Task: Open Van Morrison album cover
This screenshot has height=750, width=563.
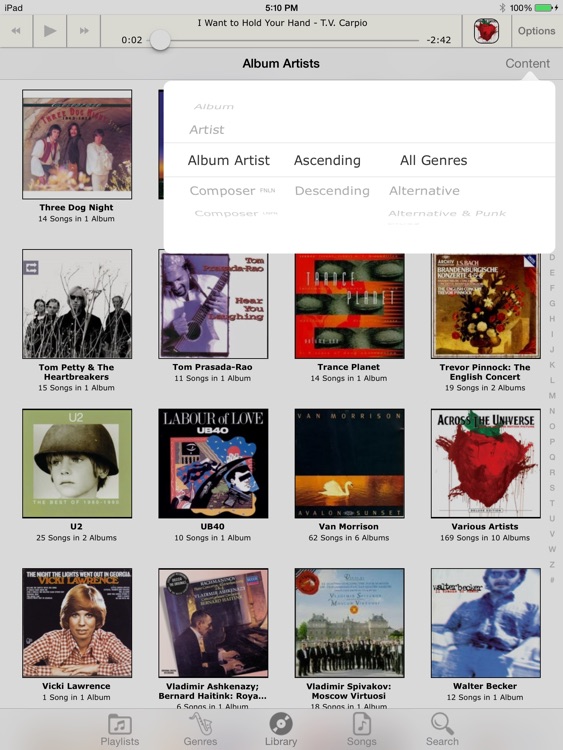Action: 350,463
